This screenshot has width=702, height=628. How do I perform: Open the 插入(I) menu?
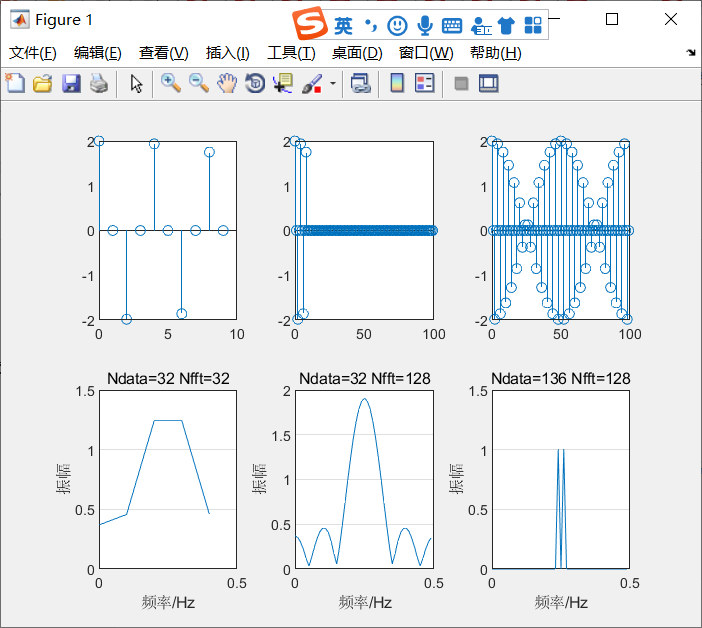coord(227,53)
